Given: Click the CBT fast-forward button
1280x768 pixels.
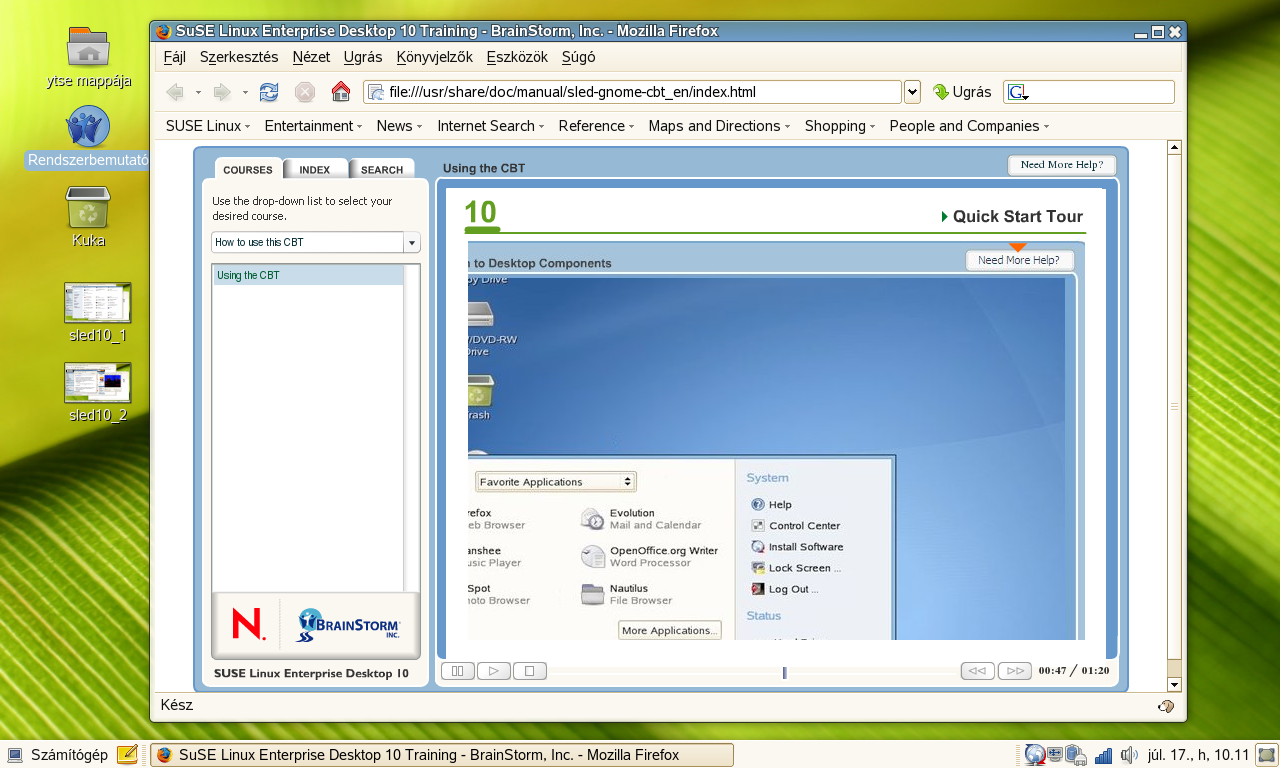Looking at the screenshot, I should 1014,671.
